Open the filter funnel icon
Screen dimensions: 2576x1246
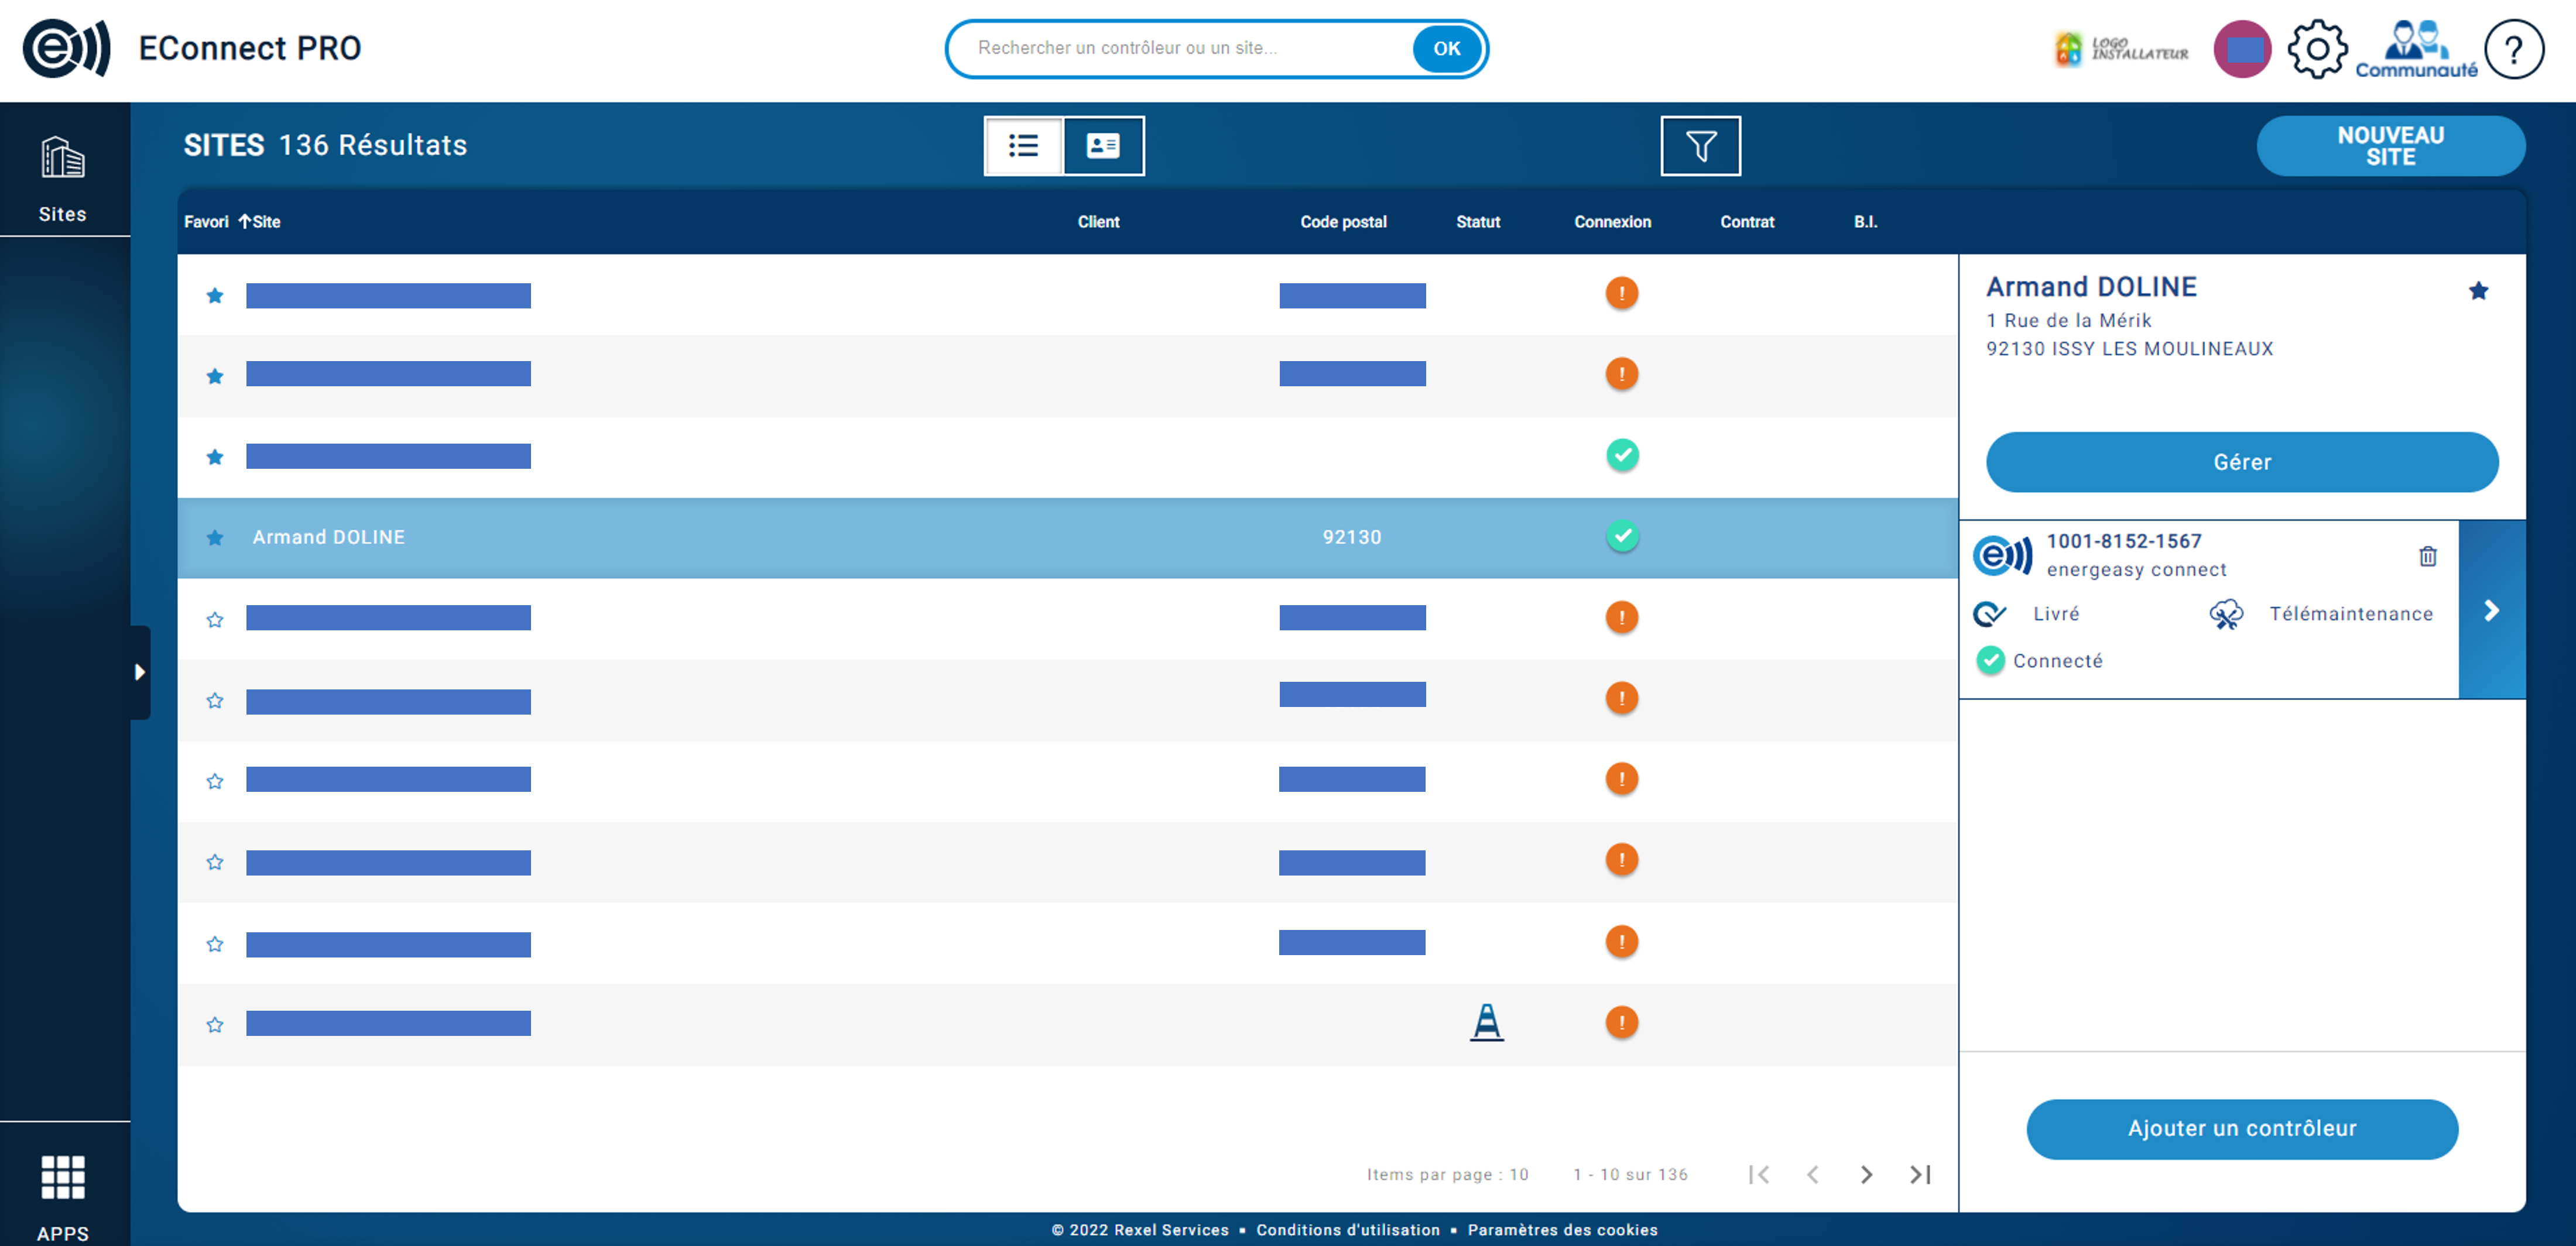[1701, 146]
